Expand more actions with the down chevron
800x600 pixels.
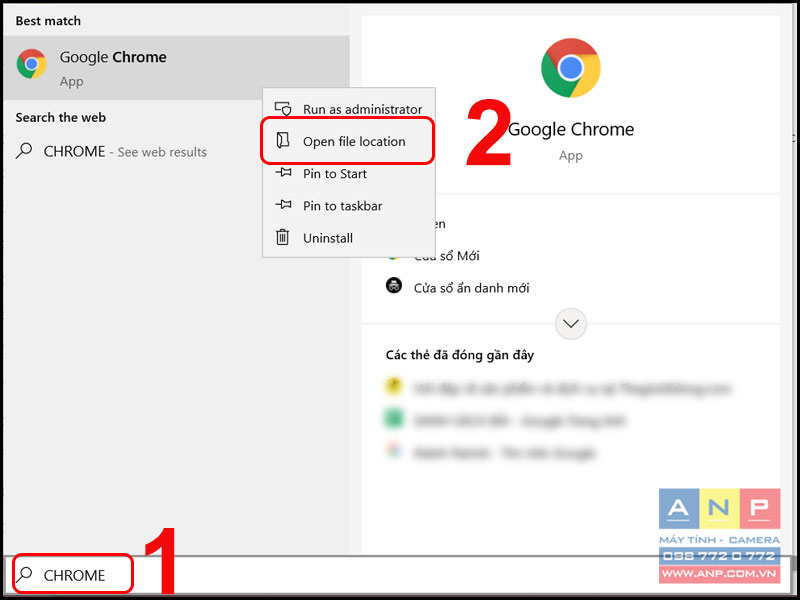[x=570, y=323]
